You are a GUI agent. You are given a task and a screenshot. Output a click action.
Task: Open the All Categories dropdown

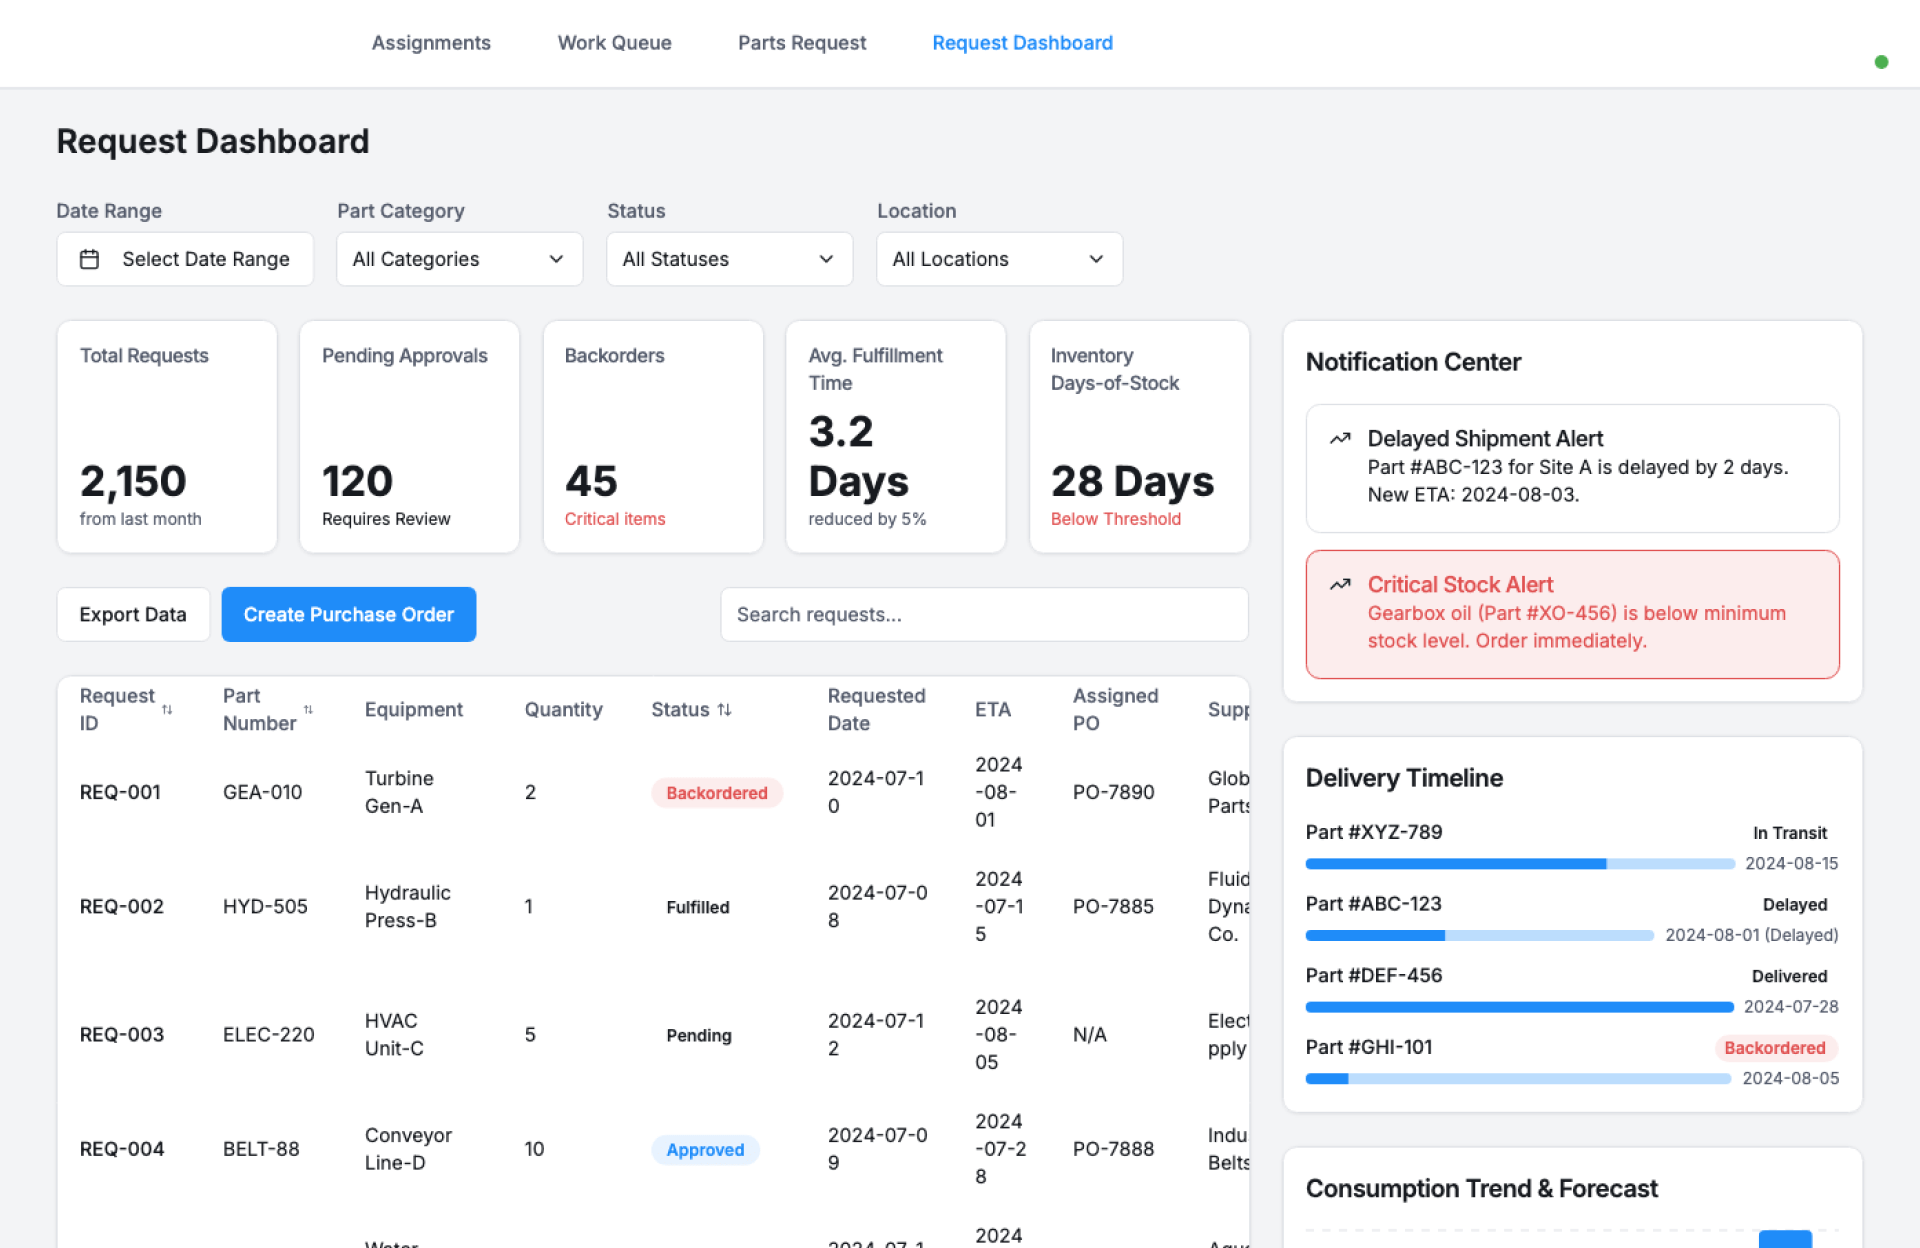pos(459,259)
